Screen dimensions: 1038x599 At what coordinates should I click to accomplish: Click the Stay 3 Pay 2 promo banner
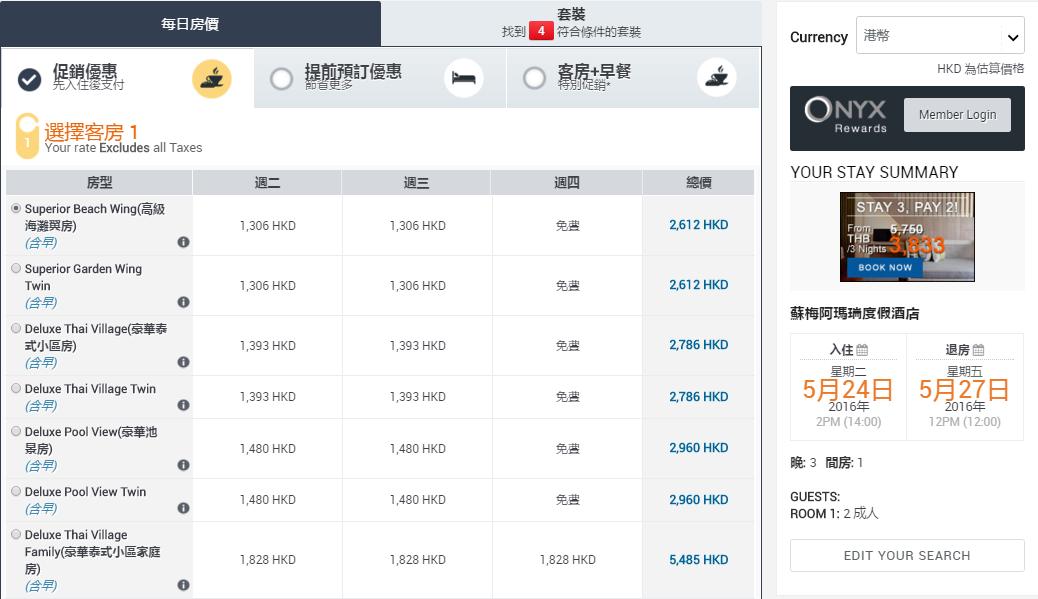(907, 237)
